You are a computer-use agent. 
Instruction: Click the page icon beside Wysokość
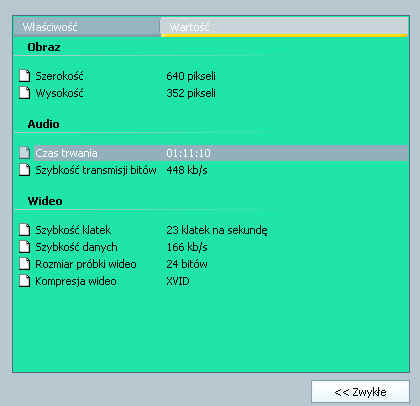[25, 93]
